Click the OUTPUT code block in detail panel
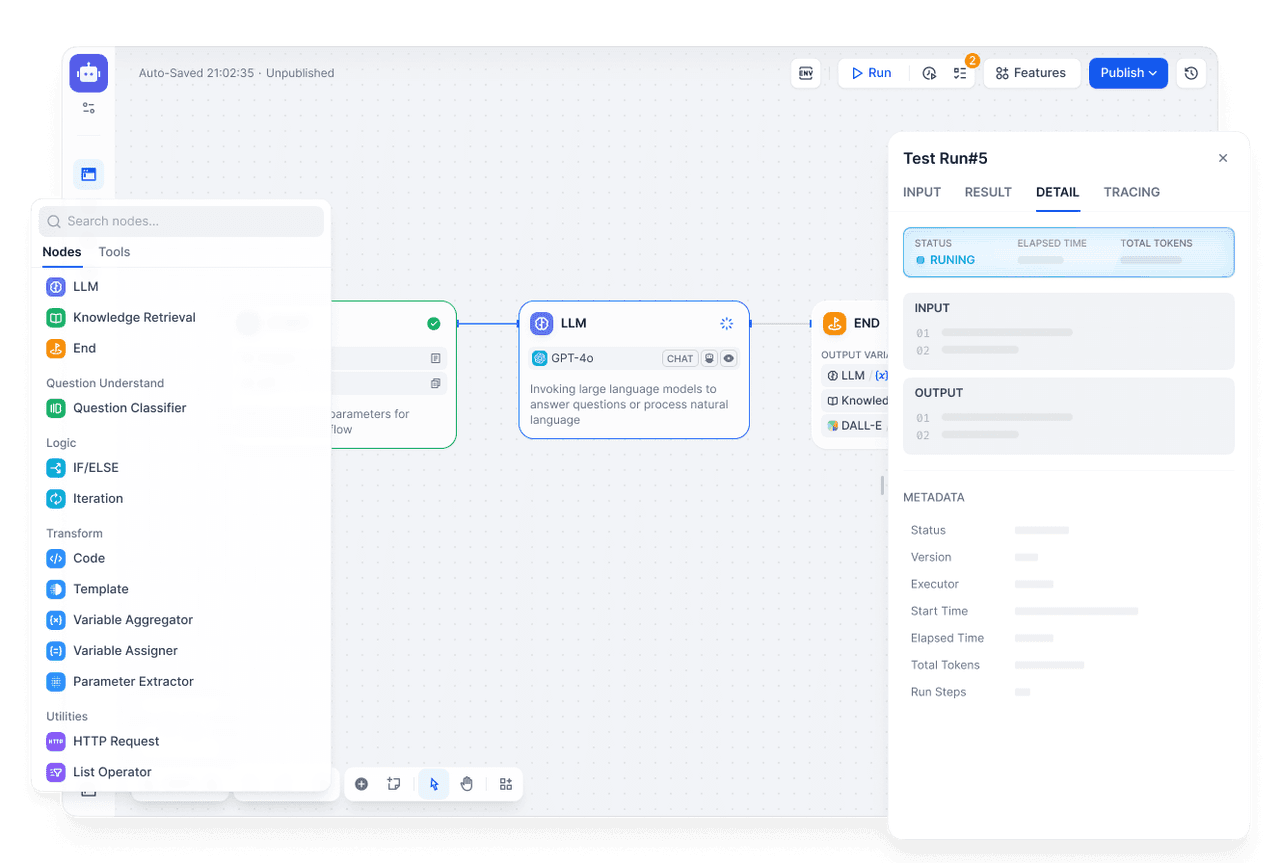 pos(1068,416)
